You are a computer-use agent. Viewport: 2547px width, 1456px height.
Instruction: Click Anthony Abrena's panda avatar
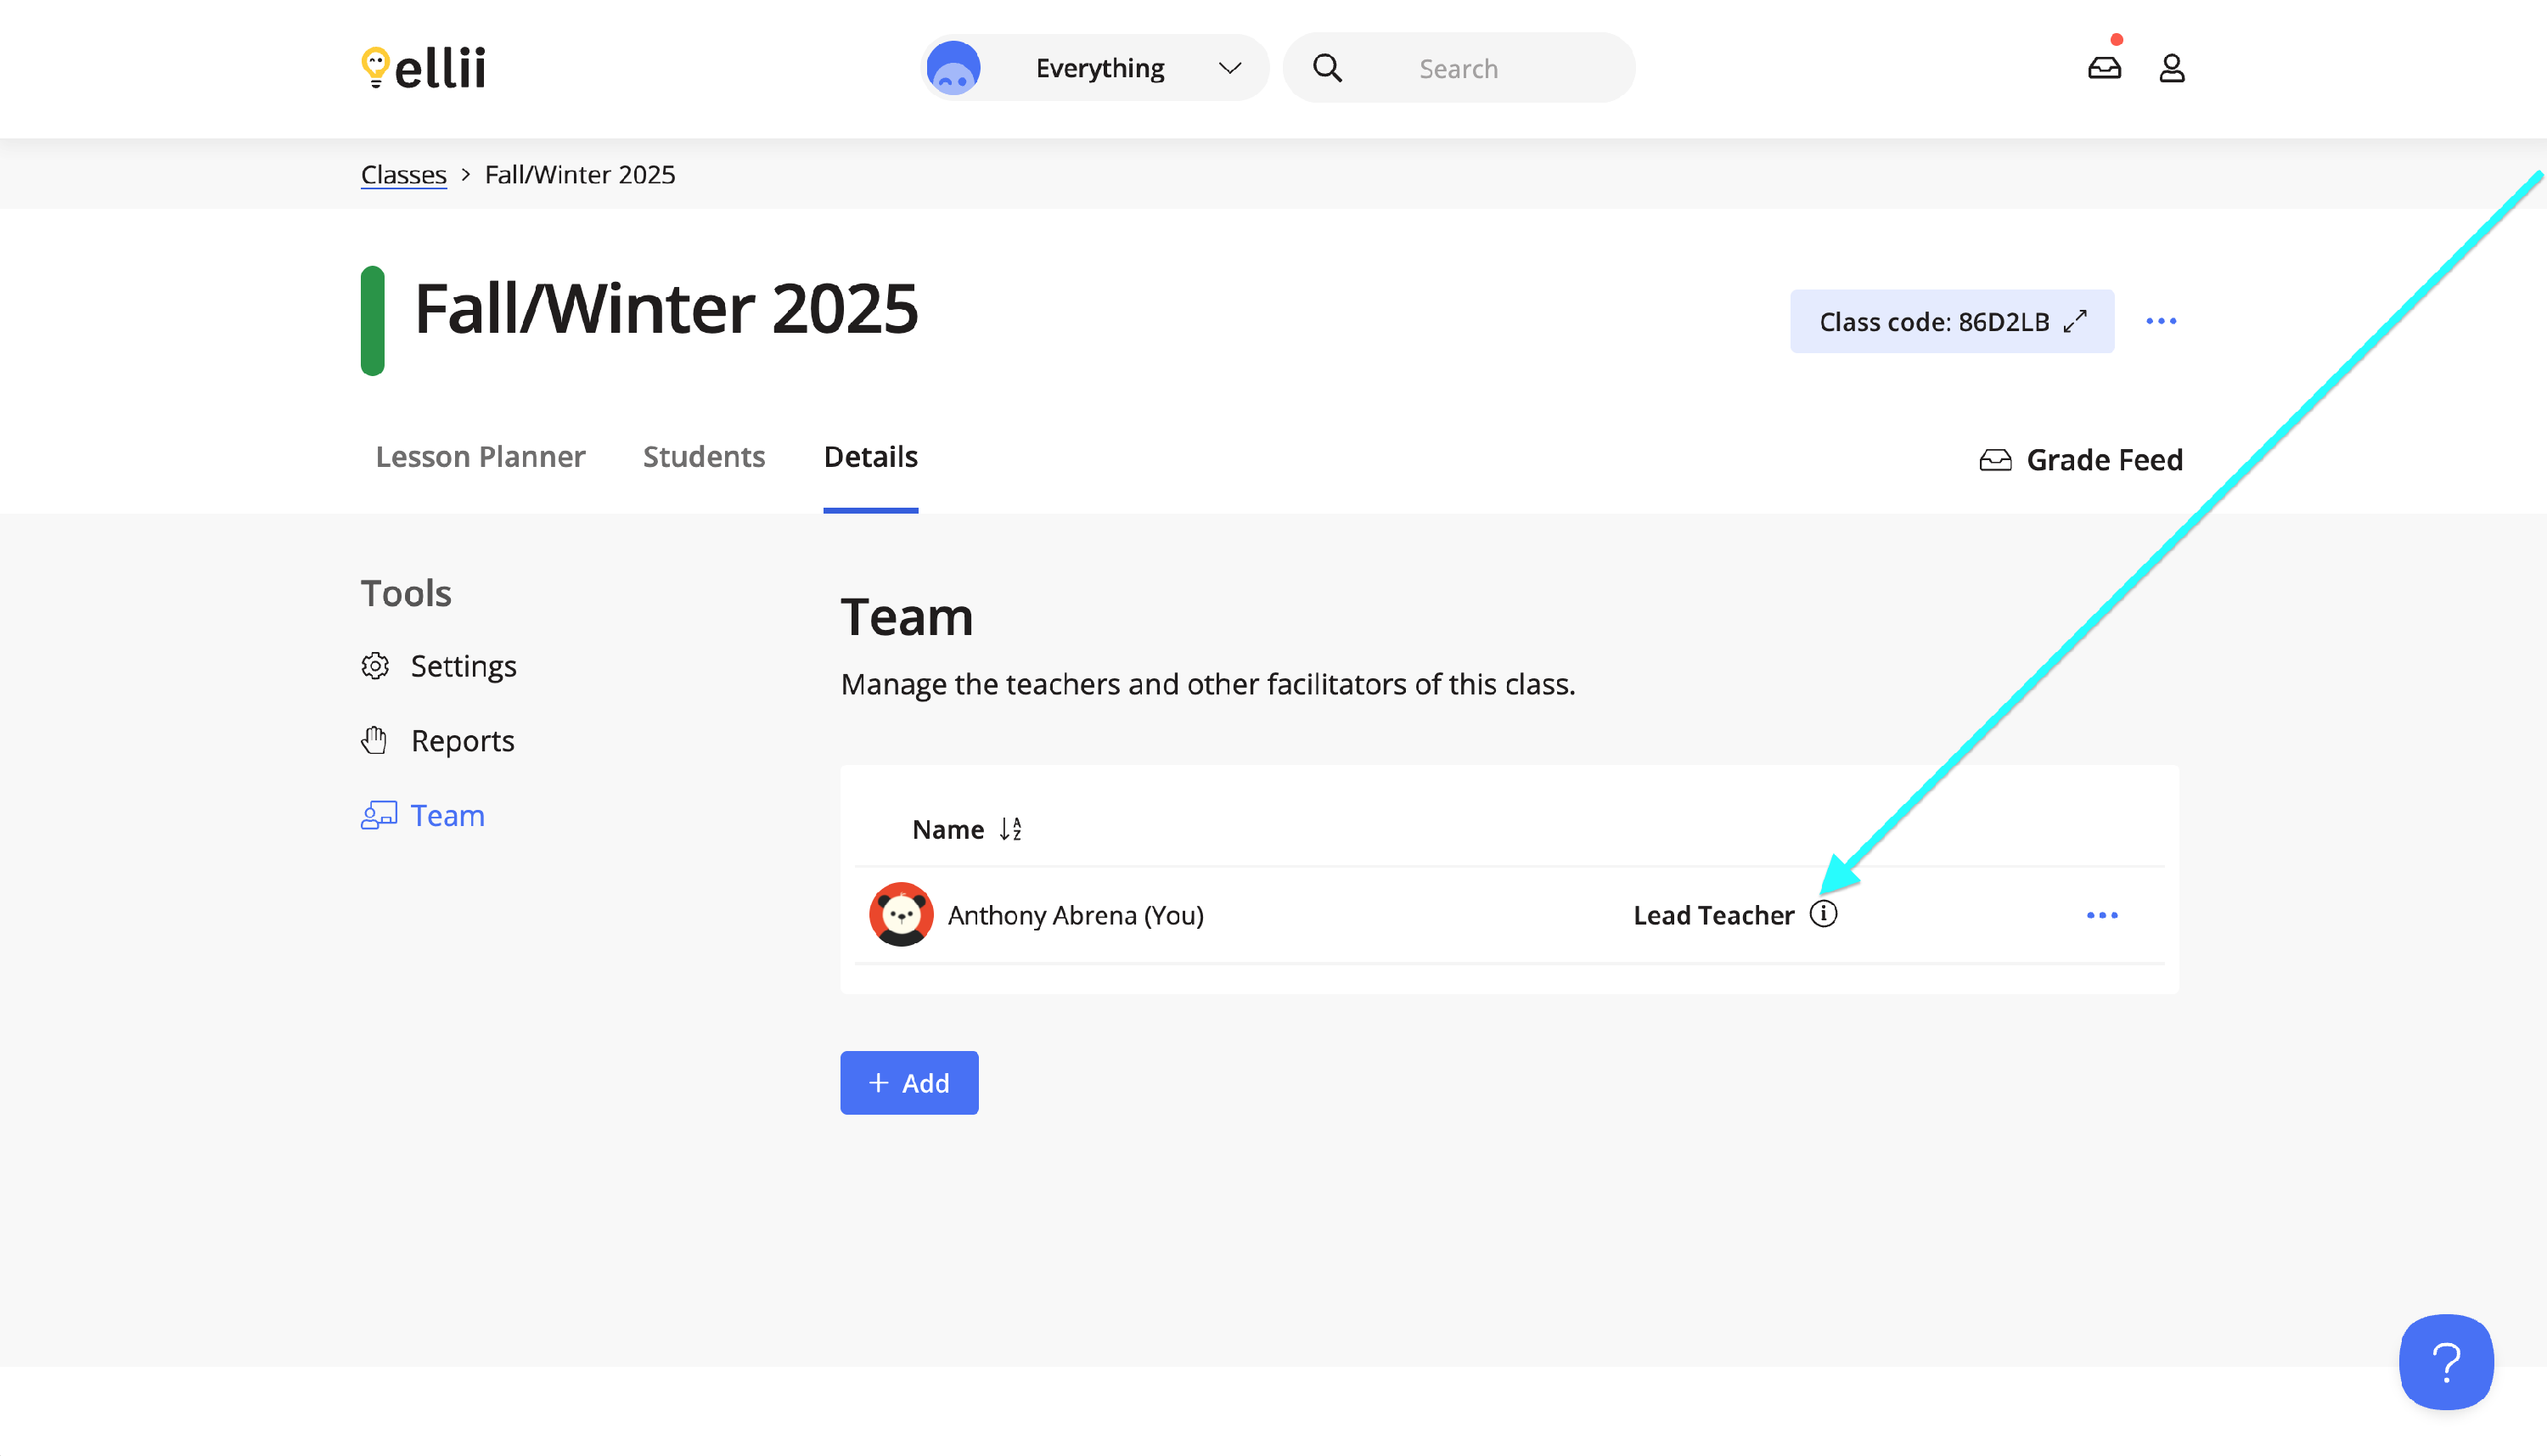[x=901, y=914]
